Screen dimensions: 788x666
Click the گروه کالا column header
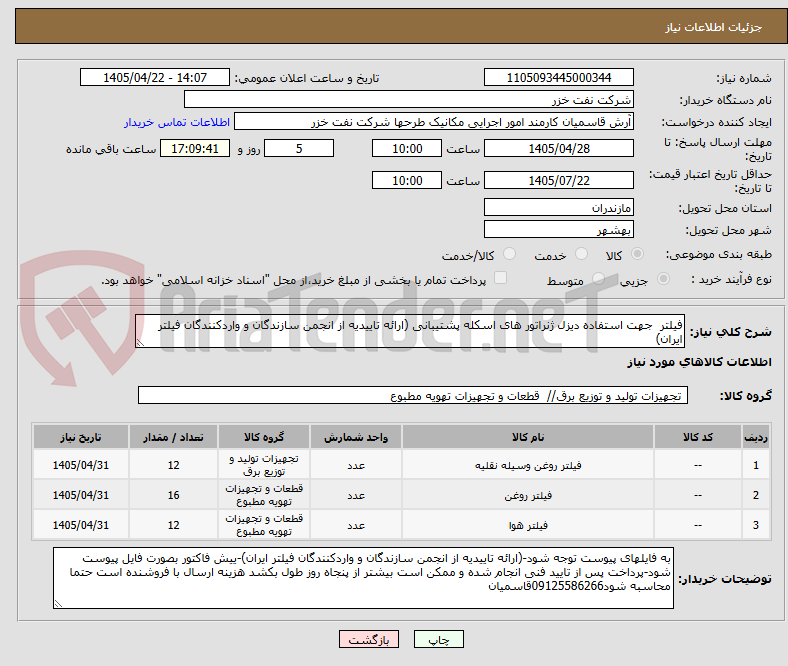point(264,437)
